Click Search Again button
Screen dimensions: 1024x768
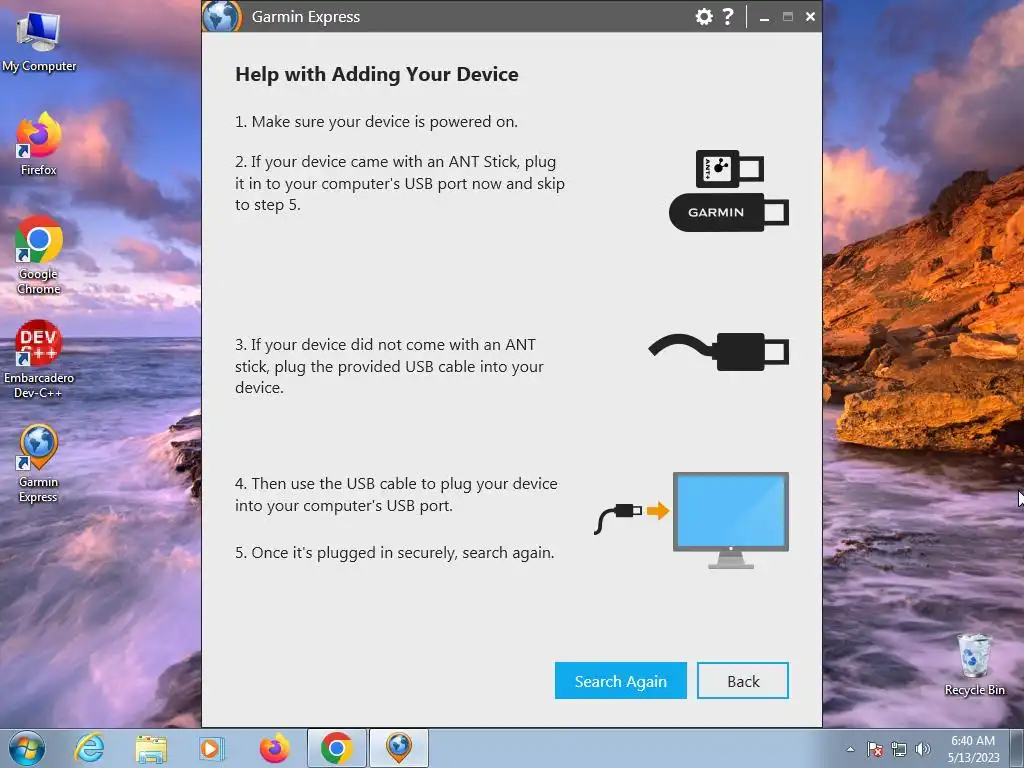click(620, 680)
